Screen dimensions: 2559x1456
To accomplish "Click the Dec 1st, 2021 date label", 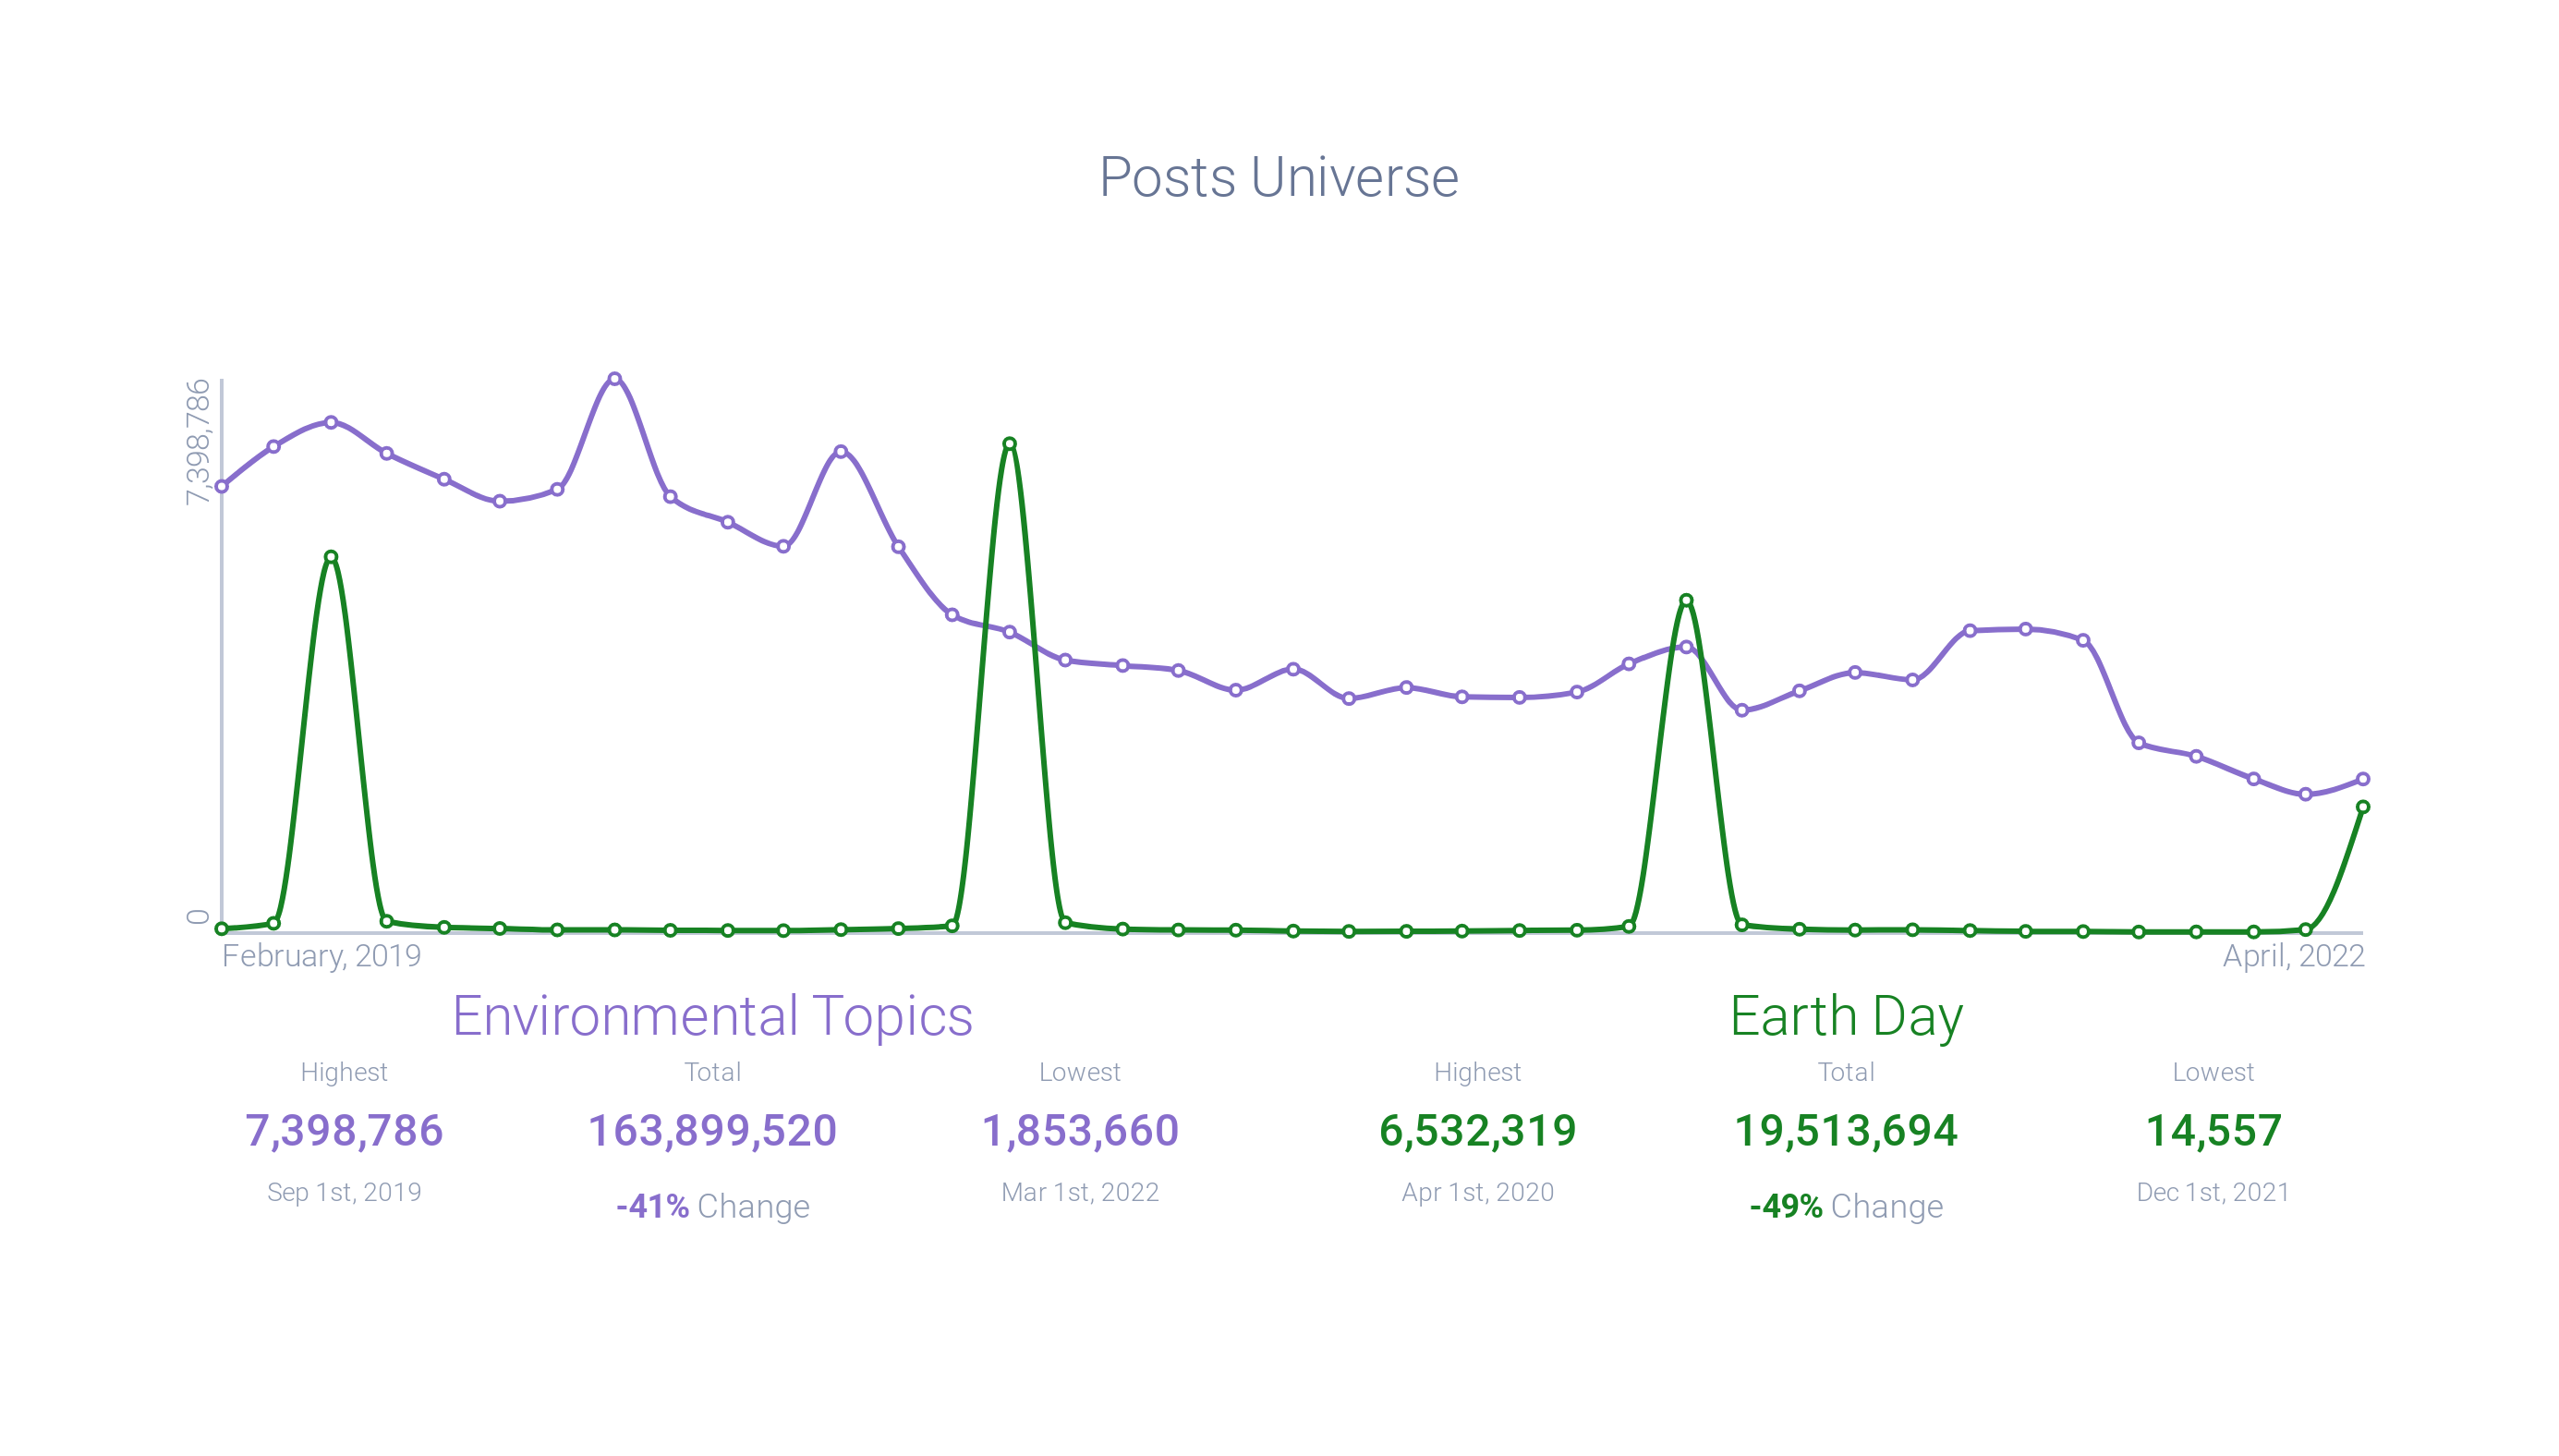I will click(2213, 1192).
